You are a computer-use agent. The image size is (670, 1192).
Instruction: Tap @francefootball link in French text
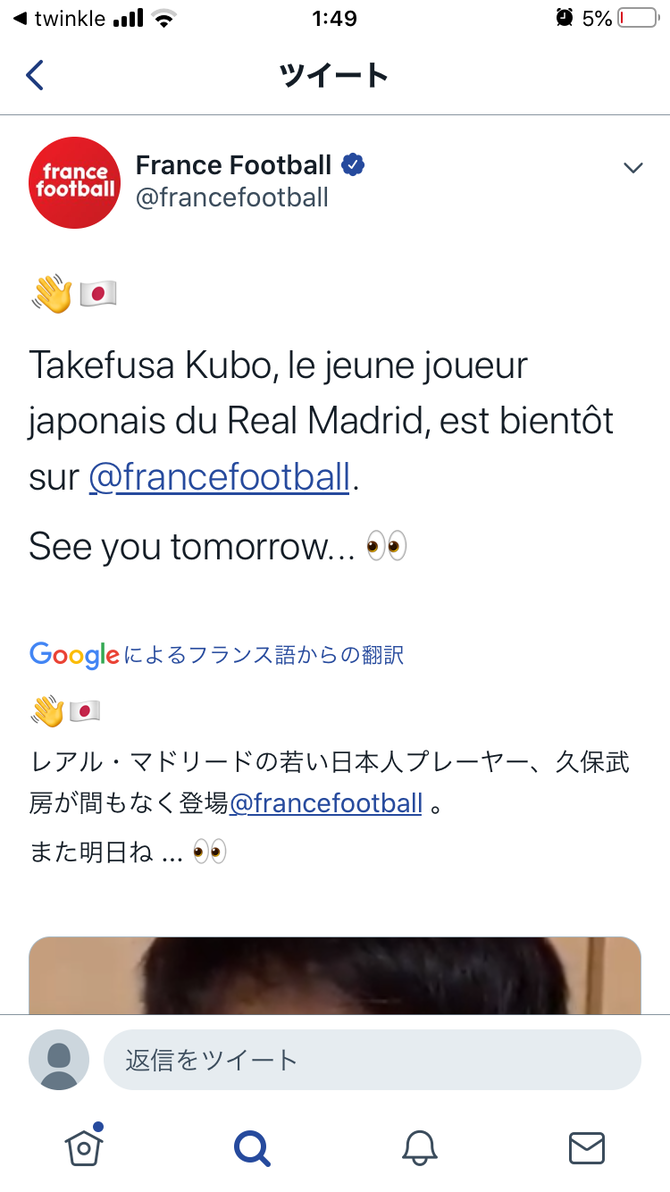coord(219,477)
